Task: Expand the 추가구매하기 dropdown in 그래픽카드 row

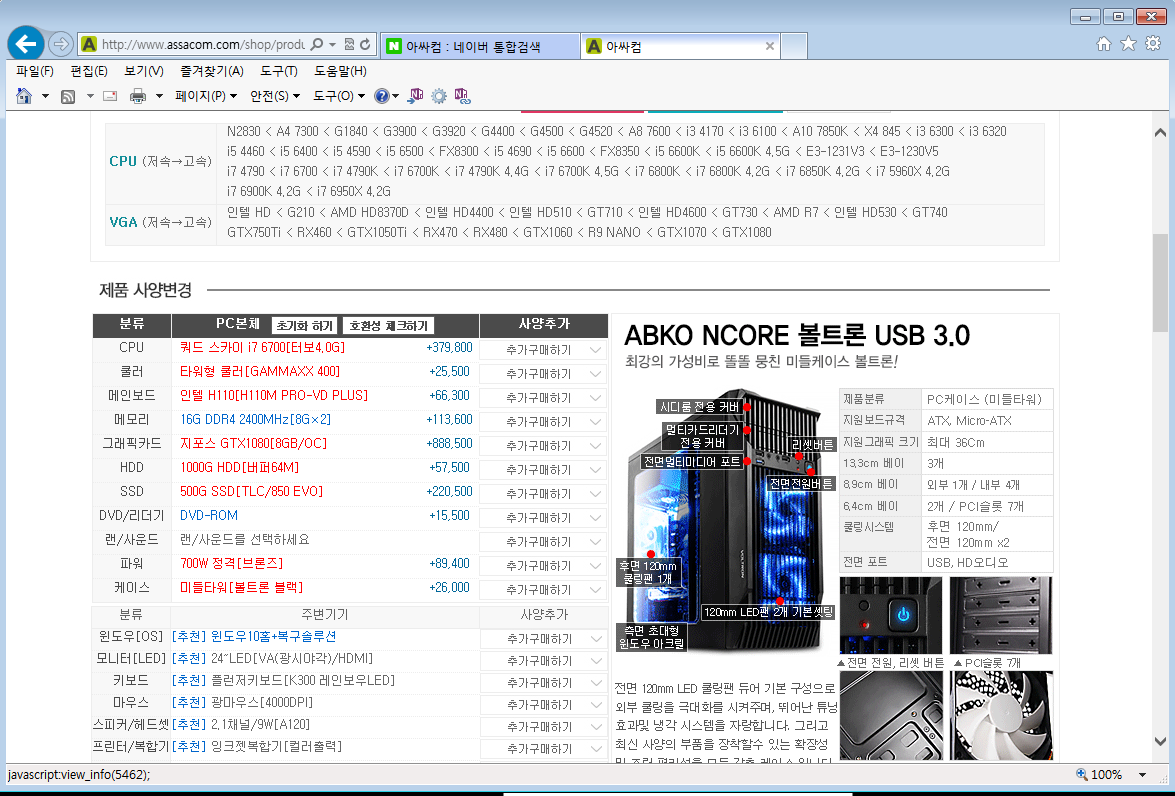Action: point(543,445)
